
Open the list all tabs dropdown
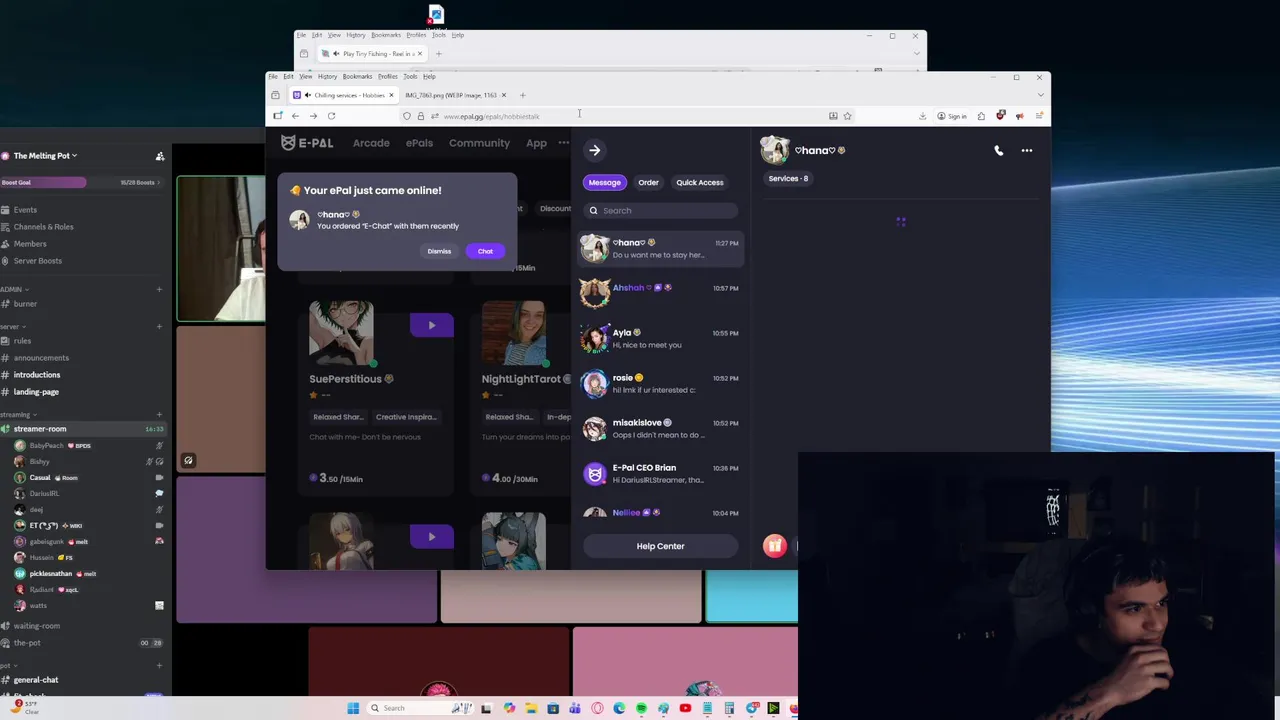click(x=1040, y=95)
